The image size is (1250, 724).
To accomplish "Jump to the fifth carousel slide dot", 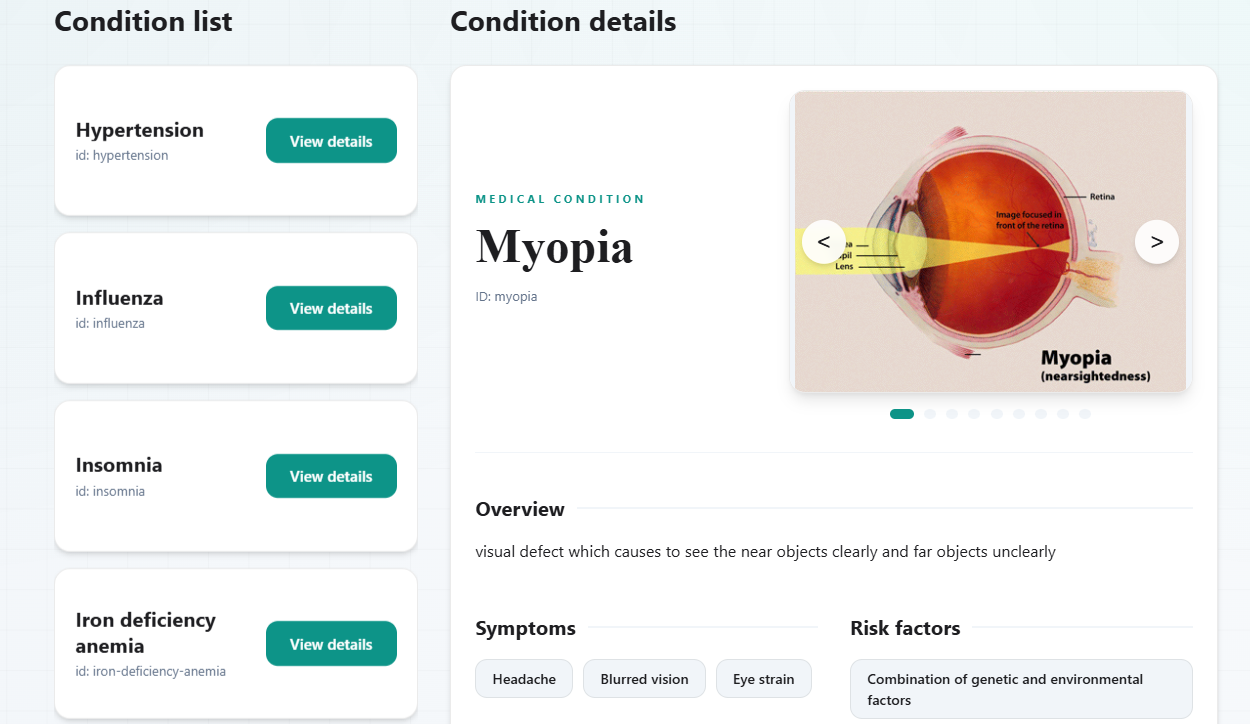I will 996,413.
